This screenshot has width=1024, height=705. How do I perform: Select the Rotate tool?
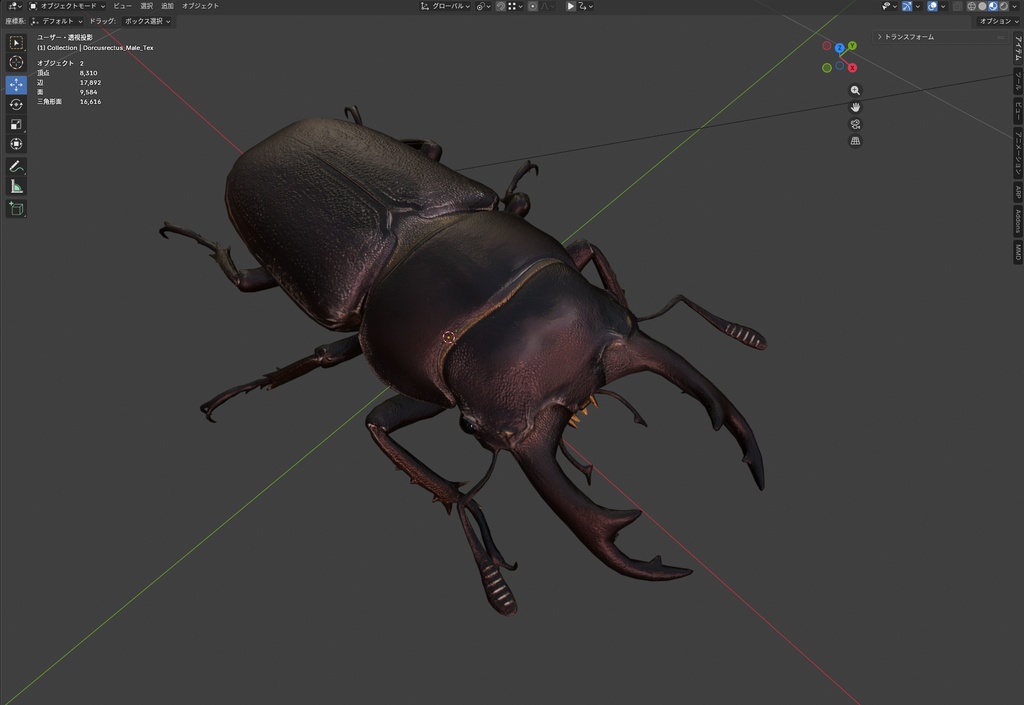click(16, 104)
